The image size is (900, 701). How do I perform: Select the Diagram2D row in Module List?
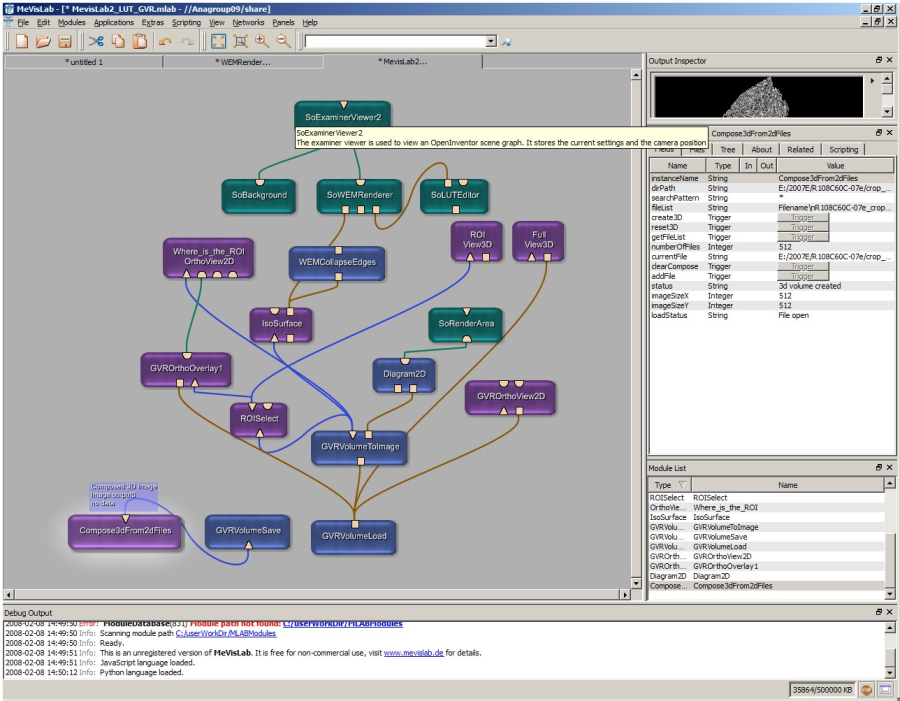[766, 576]
